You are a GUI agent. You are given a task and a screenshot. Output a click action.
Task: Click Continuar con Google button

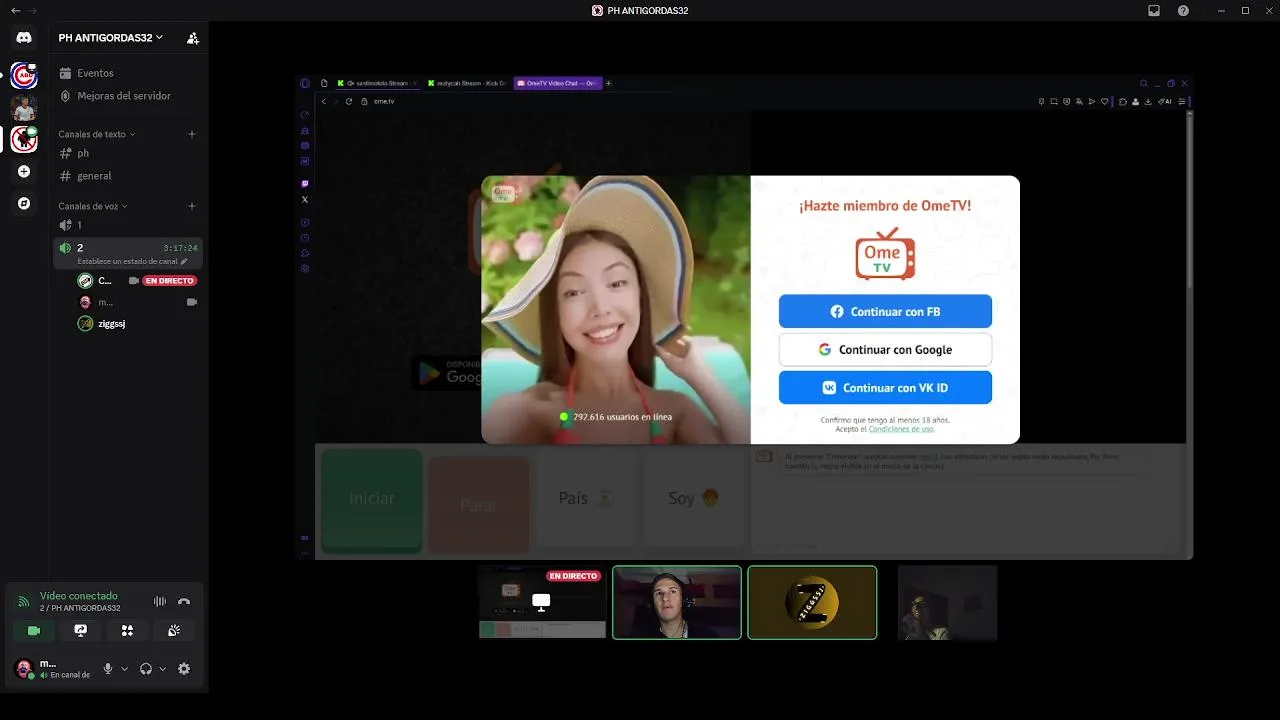[885, 349]
